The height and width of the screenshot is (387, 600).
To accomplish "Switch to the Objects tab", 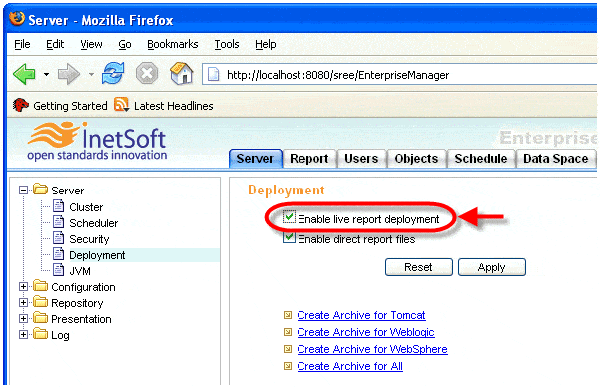I will pyautogui.click(x=416, y=158).
